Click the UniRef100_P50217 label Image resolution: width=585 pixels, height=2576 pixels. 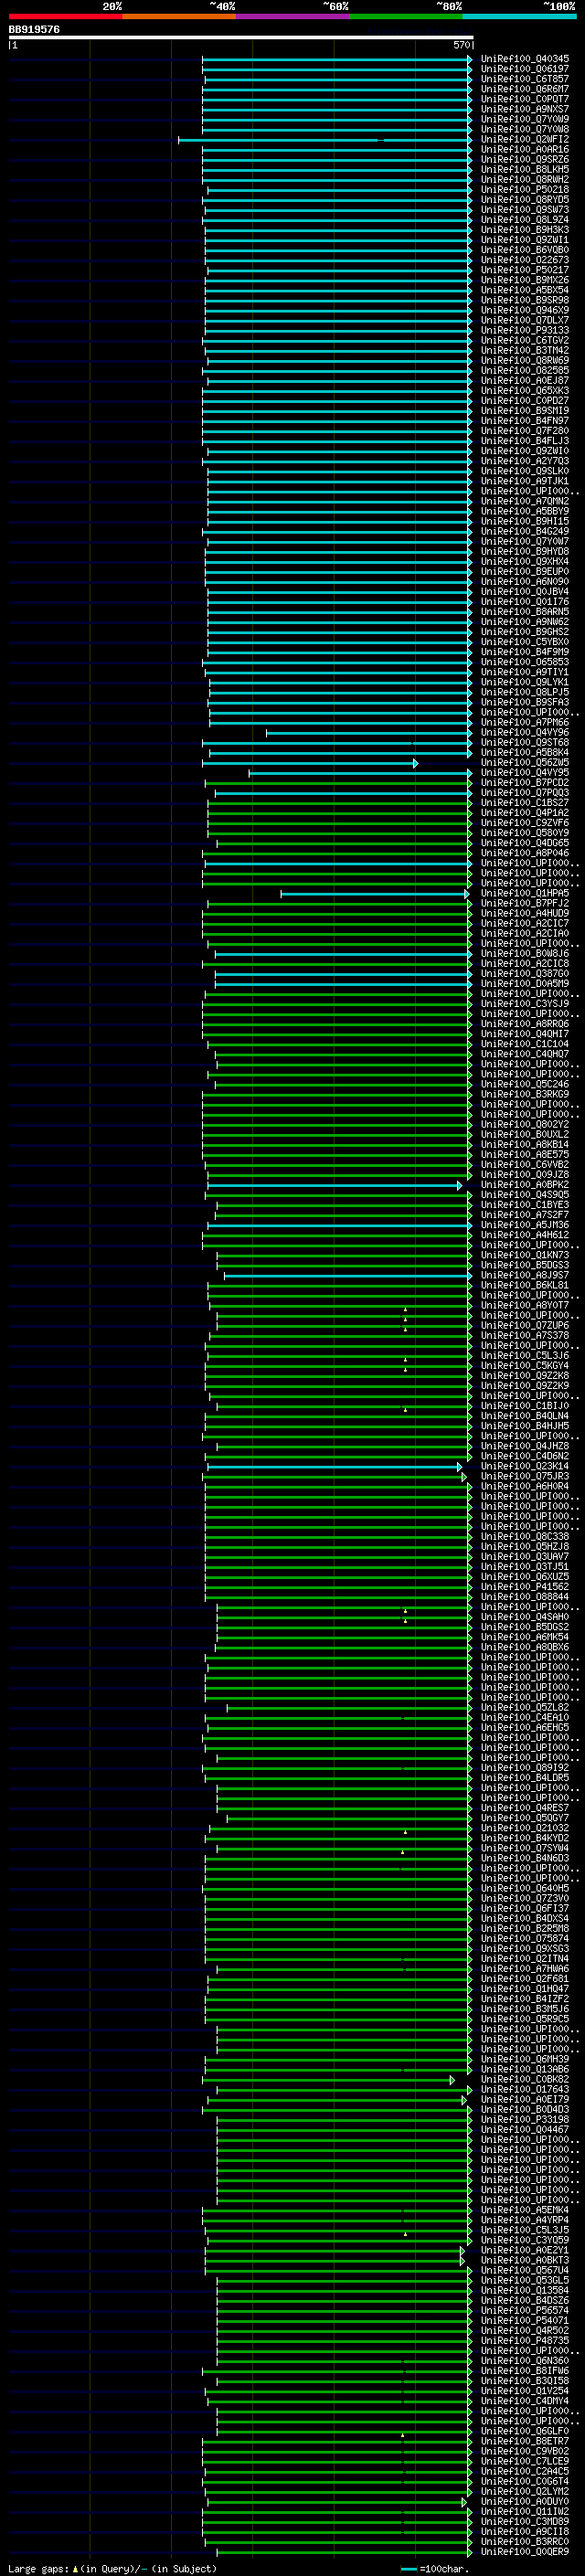coord(525,270)
